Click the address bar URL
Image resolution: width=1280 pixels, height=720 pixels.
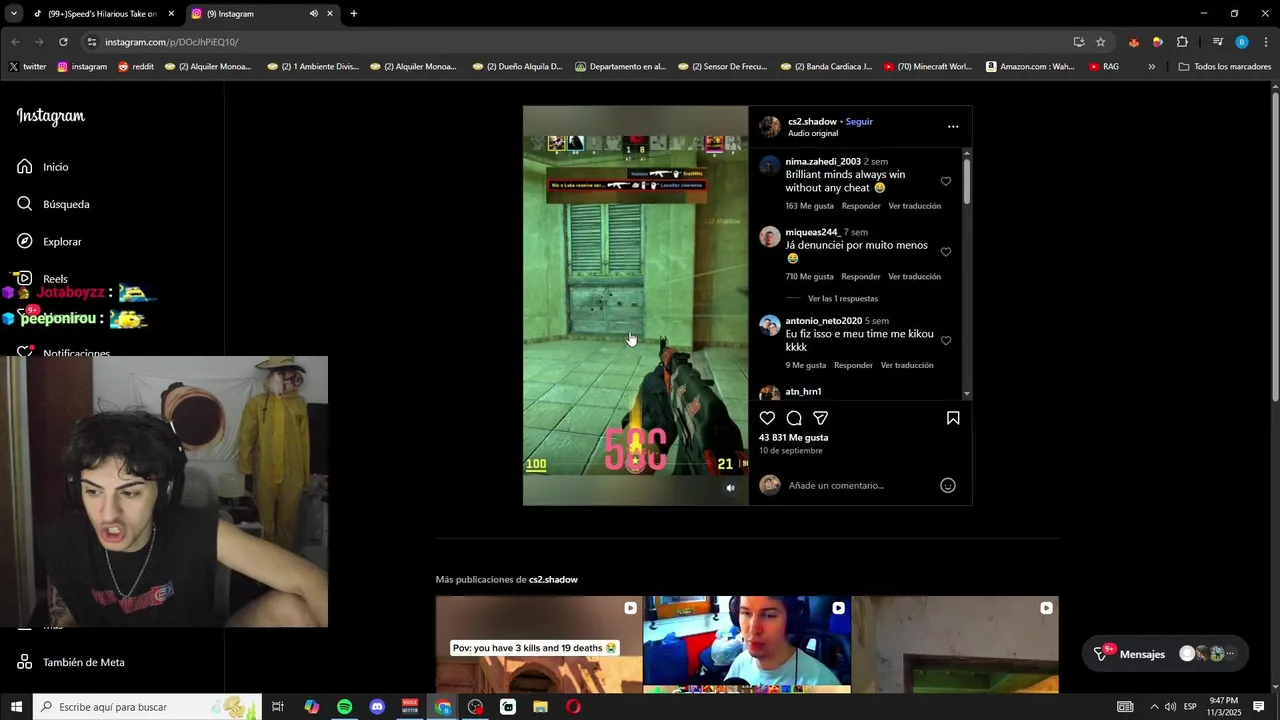click(171, 42)
